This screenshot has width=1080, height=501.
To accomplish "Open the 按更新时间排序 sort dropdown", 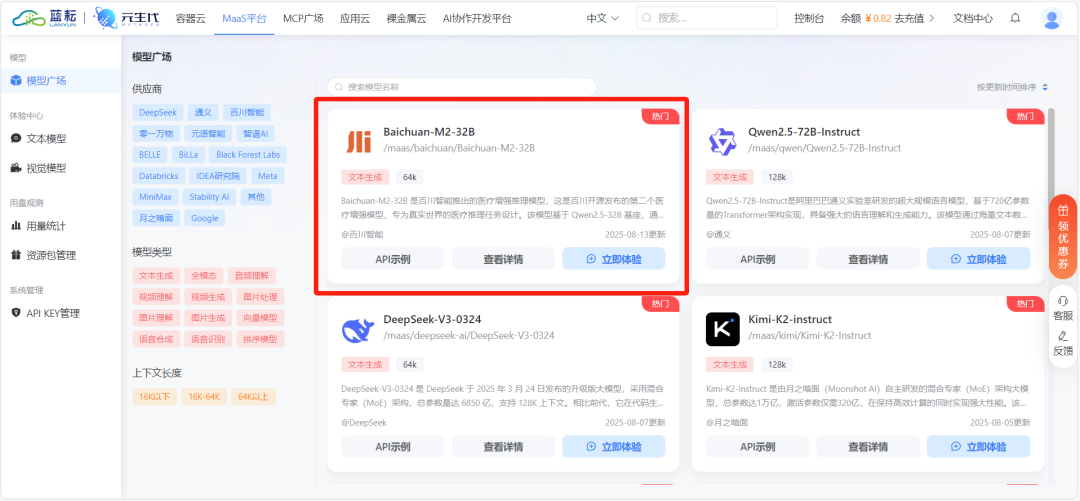I will tap(1012, 88).
